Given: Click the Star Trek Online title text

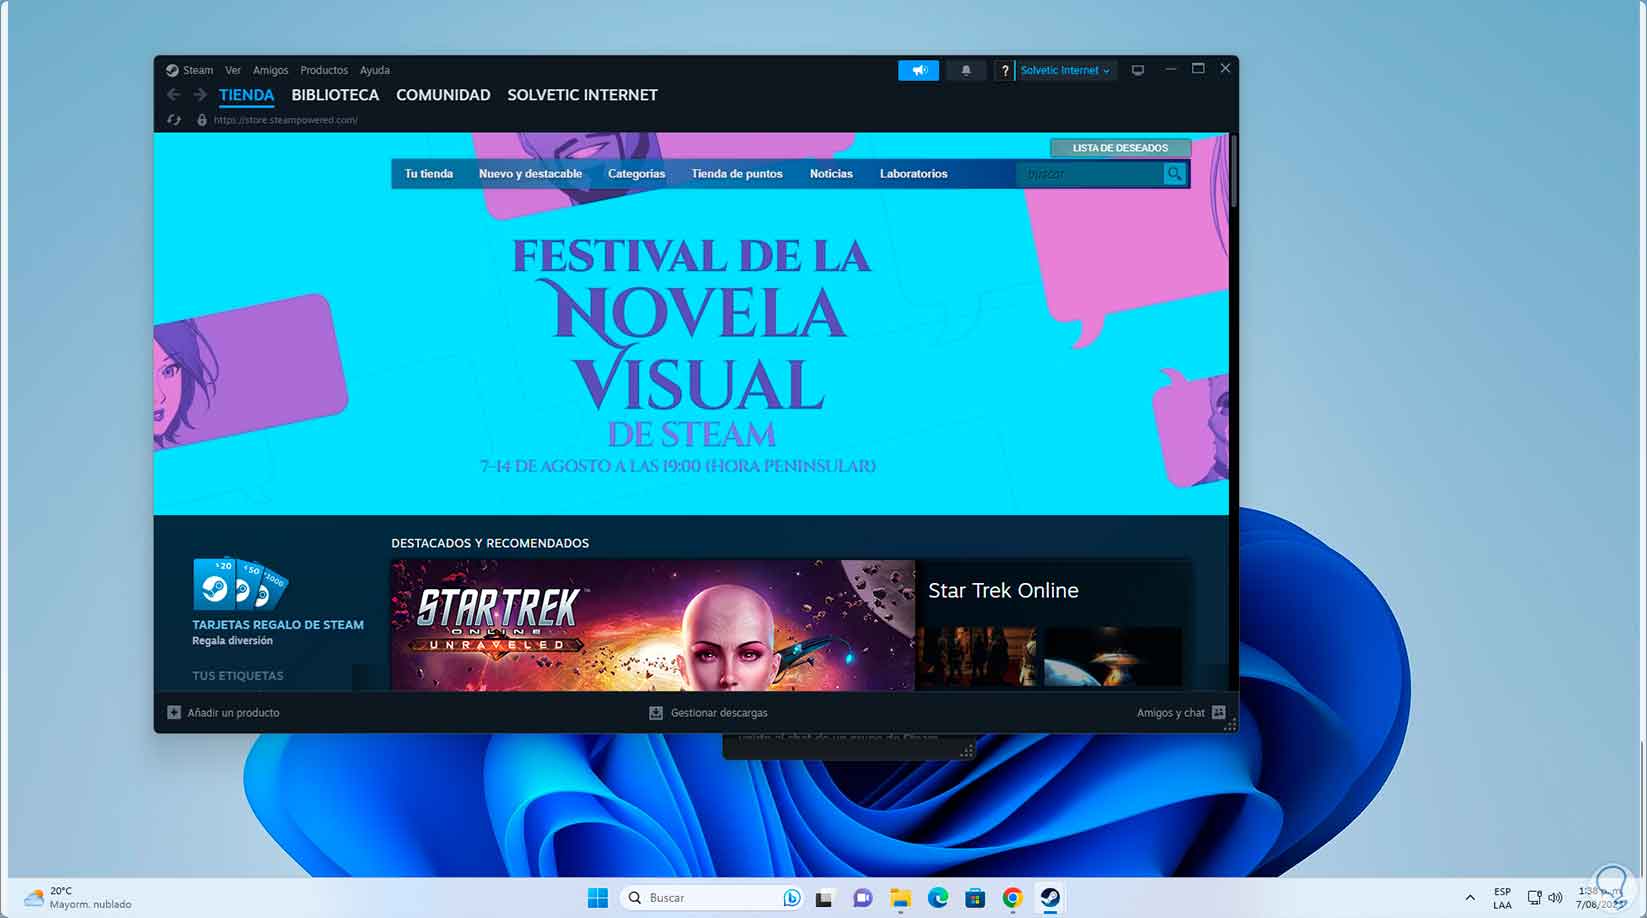Looking at the screenshot, I should point(1003,591).
